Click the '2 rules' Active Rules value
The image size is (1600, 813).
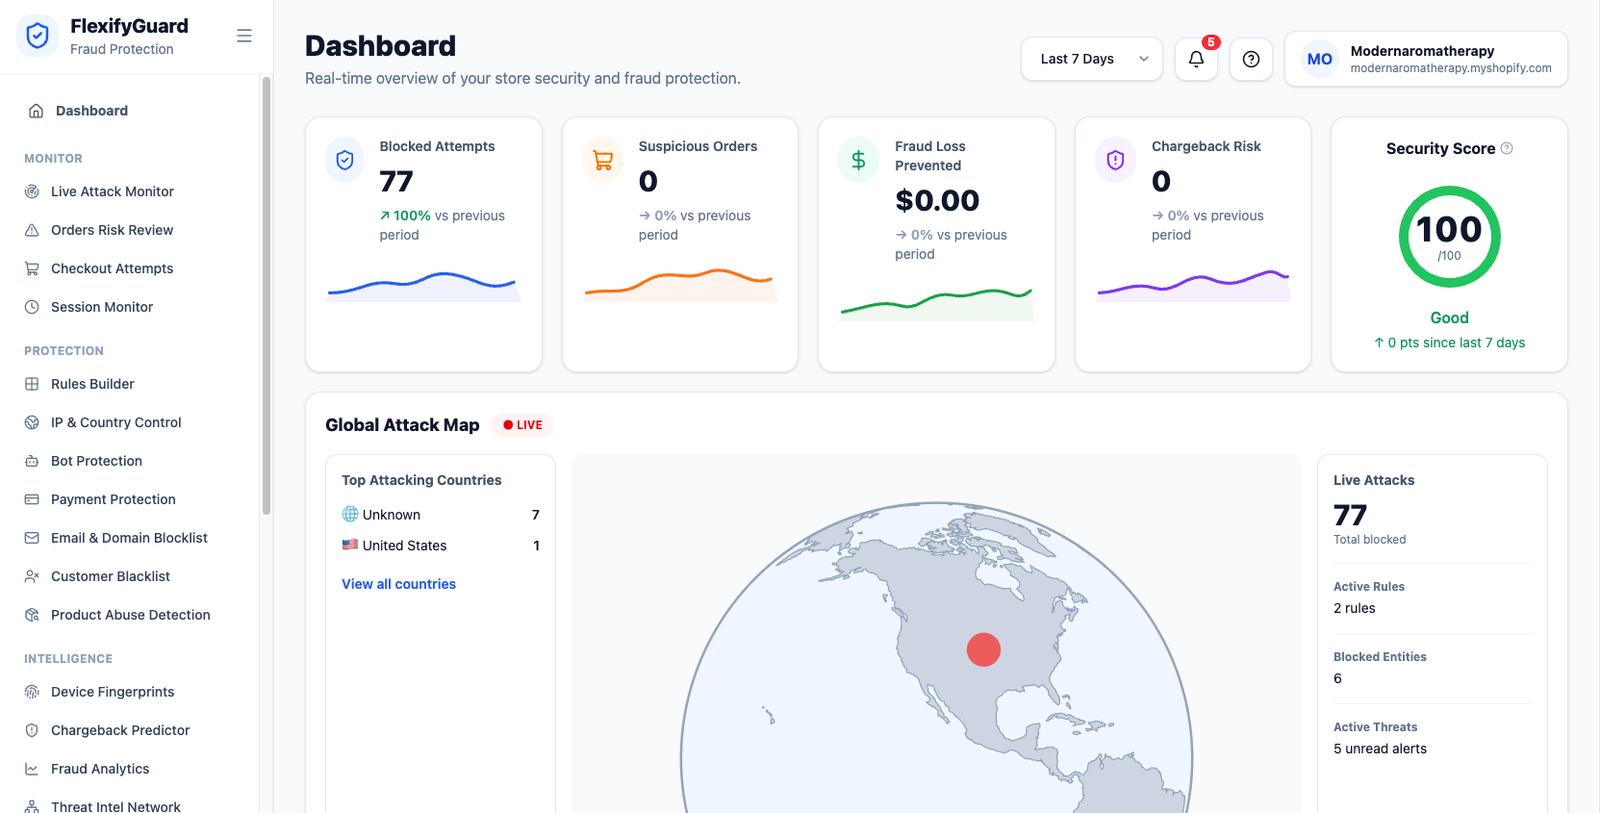pyautogui.click(x=1354, y=608)
